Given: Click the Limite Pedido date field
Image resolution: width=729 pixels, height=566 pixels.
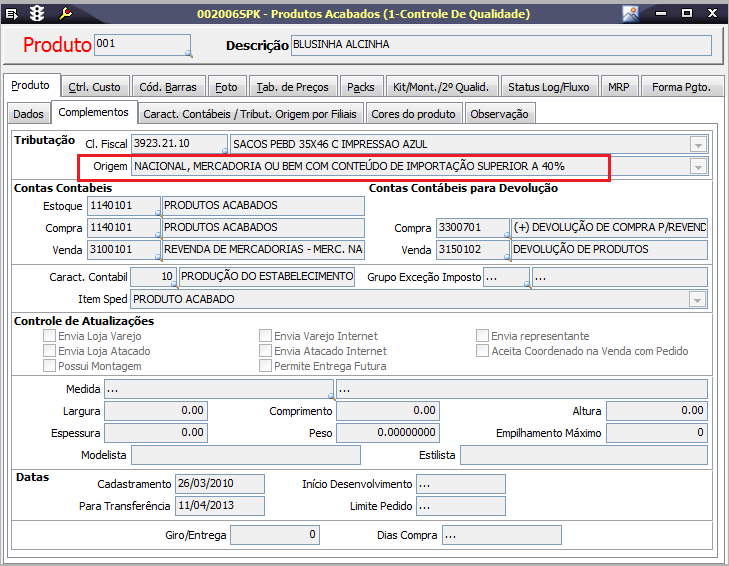Looking at the screenshot, I should pos(461,506).
